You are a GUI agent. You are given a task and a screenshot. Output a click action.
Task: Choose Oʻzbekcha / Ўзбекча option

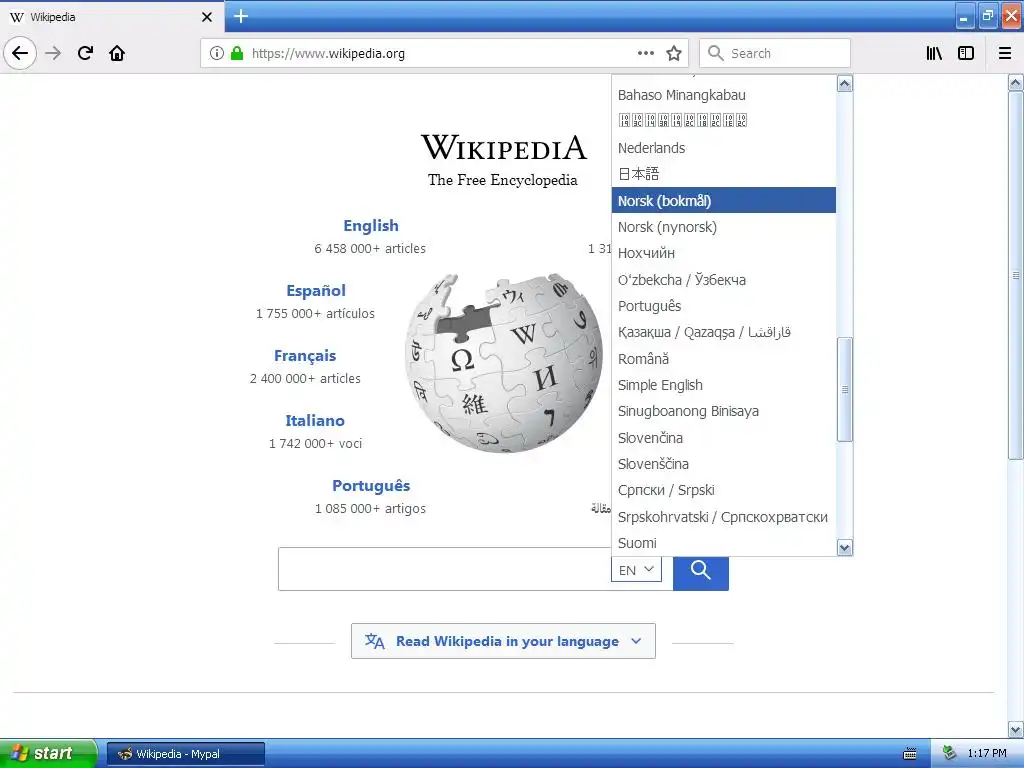click(724, 280)
